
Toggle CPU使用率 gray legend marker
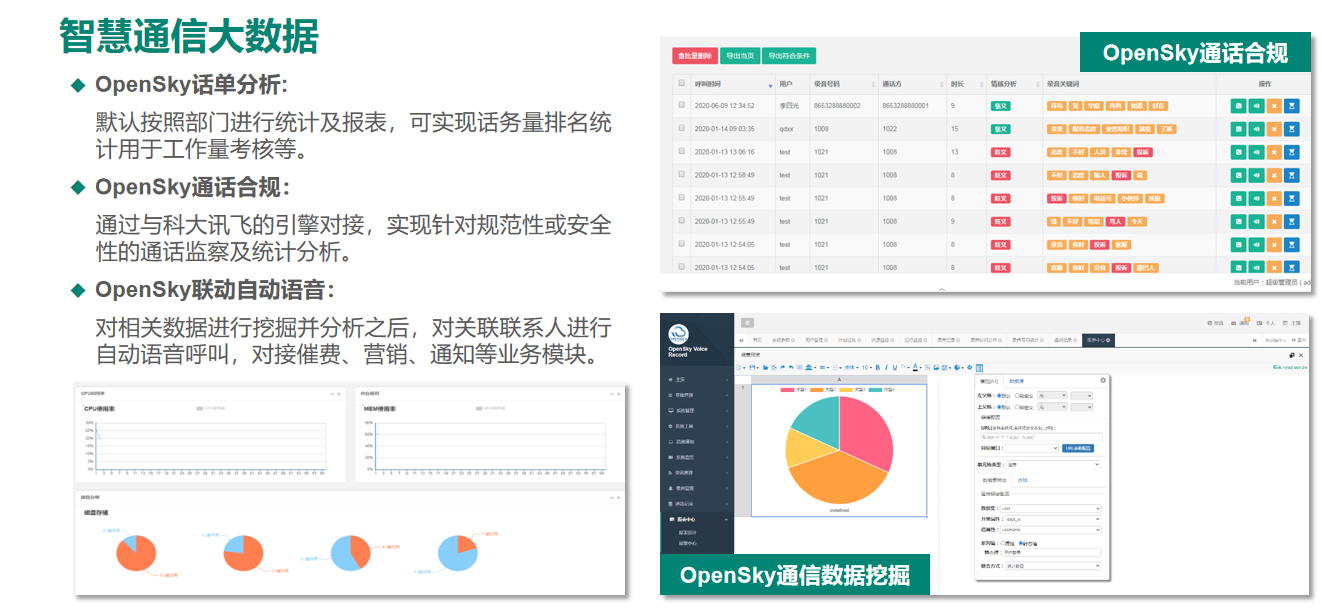pos(200,408)
